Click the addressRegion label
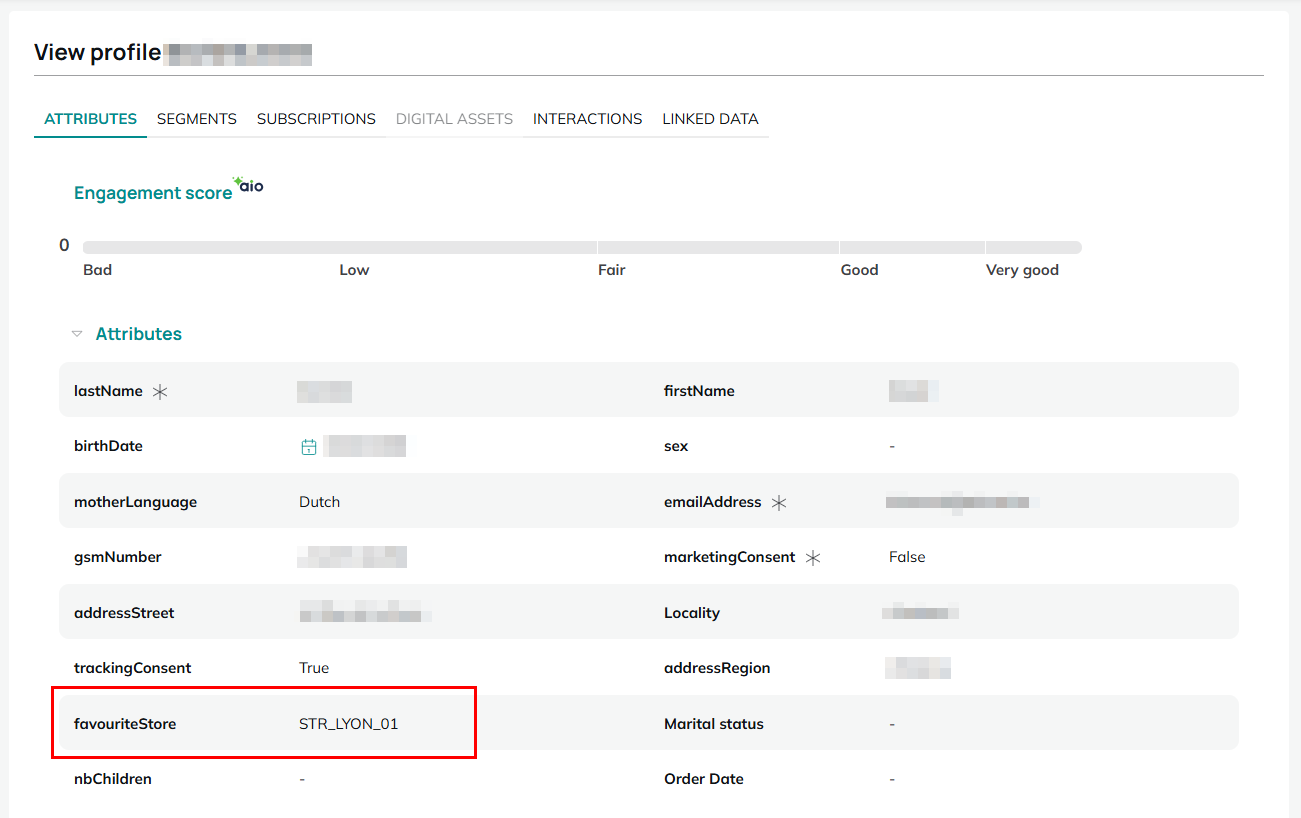The width and height of the screenshot is (1301, 818). [x=717, y=668]
